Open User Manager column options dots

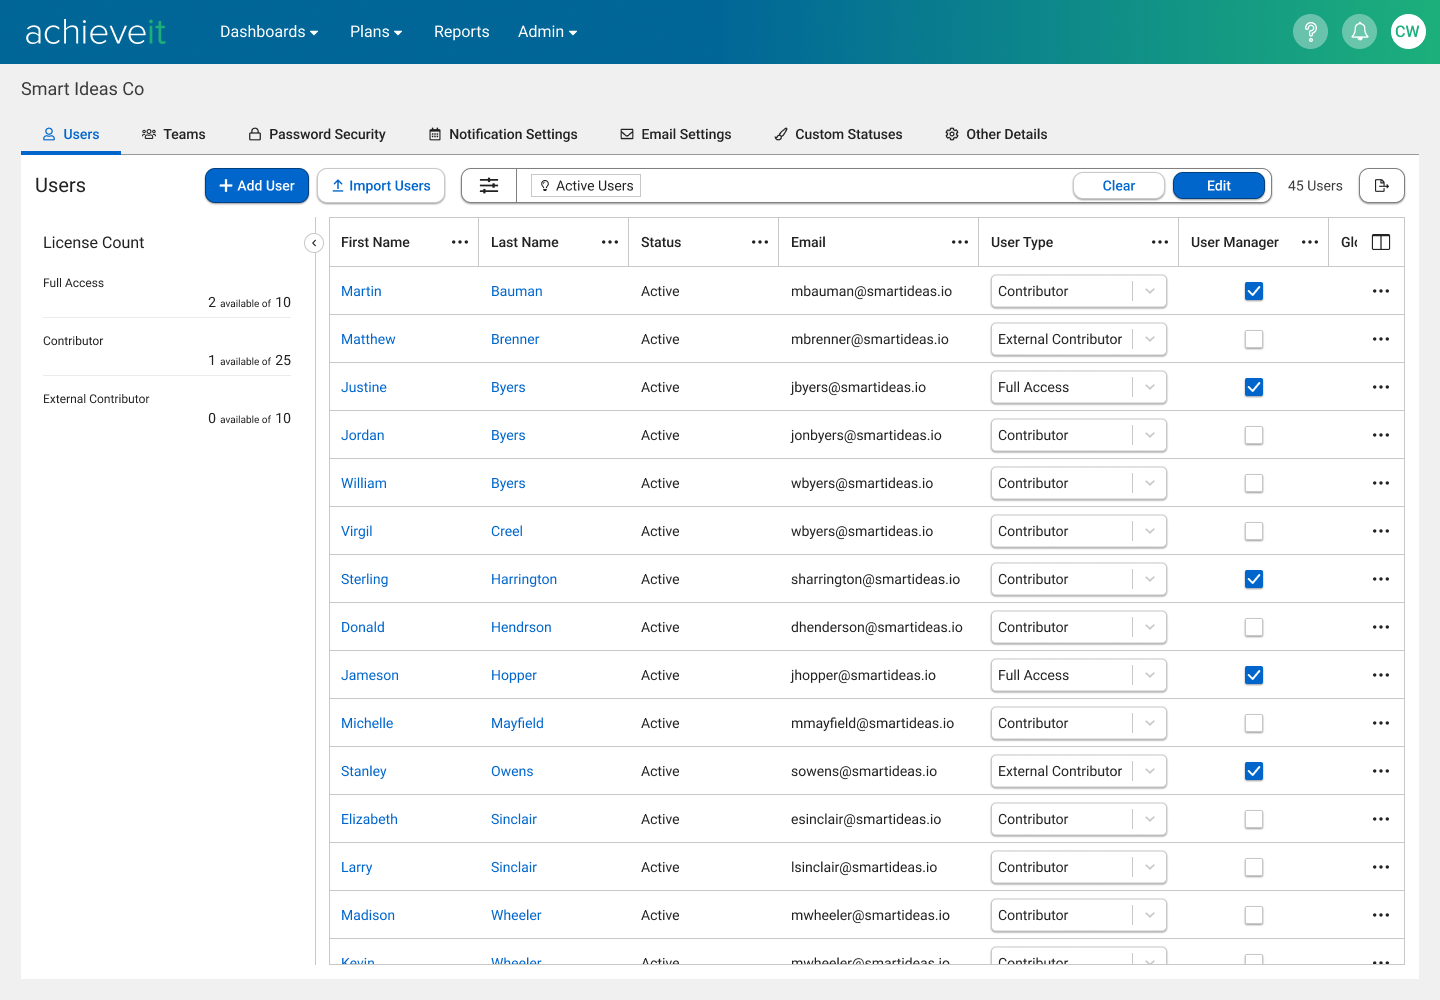(1310, 242)
